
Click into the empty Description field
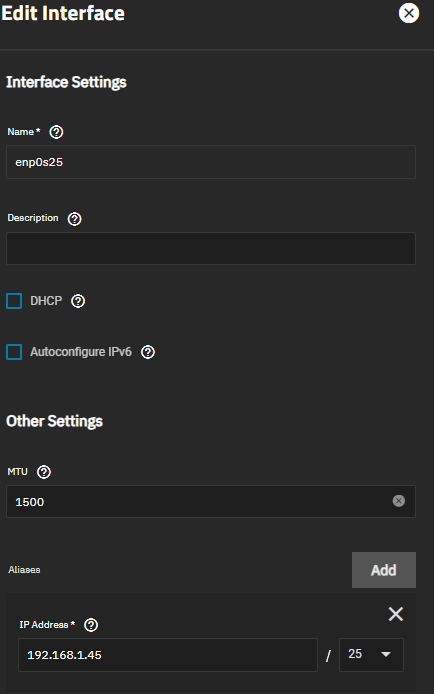click(211, 248)
